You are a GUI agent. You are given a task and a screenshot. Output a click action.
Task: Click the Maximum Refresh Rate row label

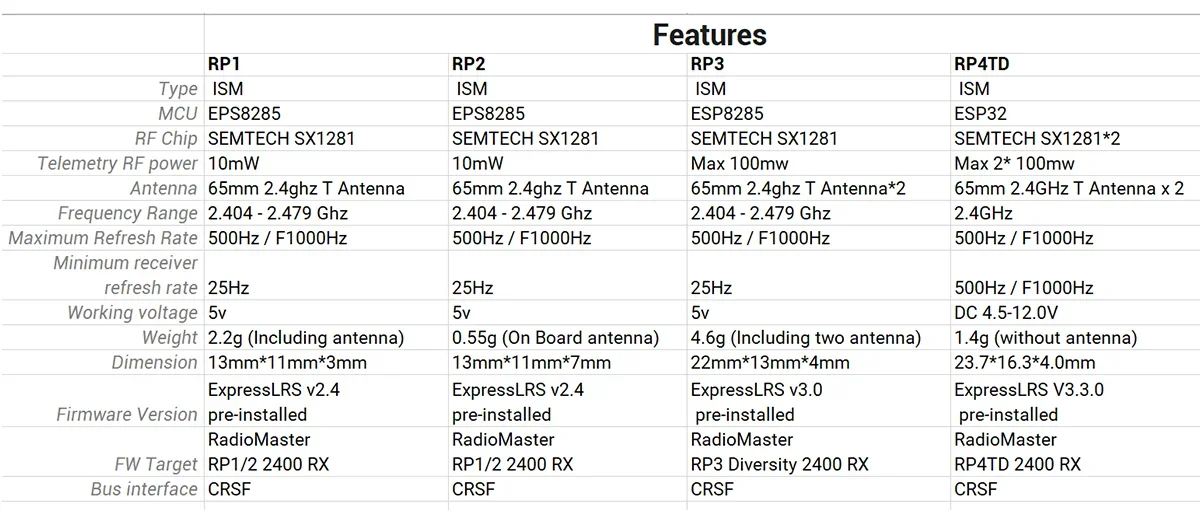click(104, 238)
